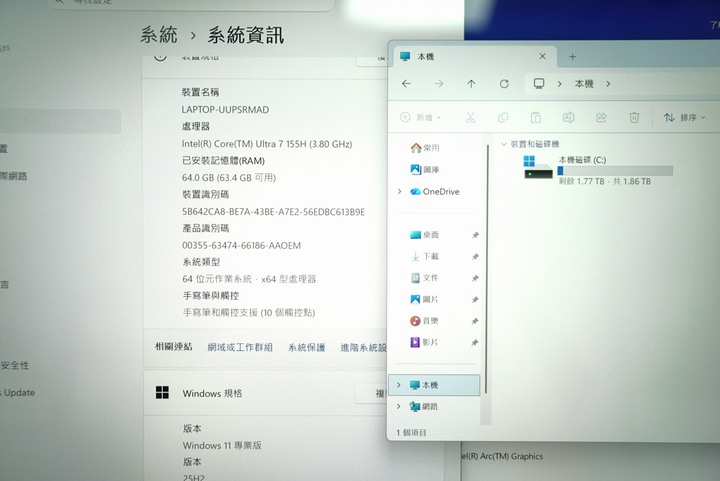The width and height of the screenshot is (720, 481).
Task: Click 系統 breadcrumb in Settings header
Action: click(159, 35)
